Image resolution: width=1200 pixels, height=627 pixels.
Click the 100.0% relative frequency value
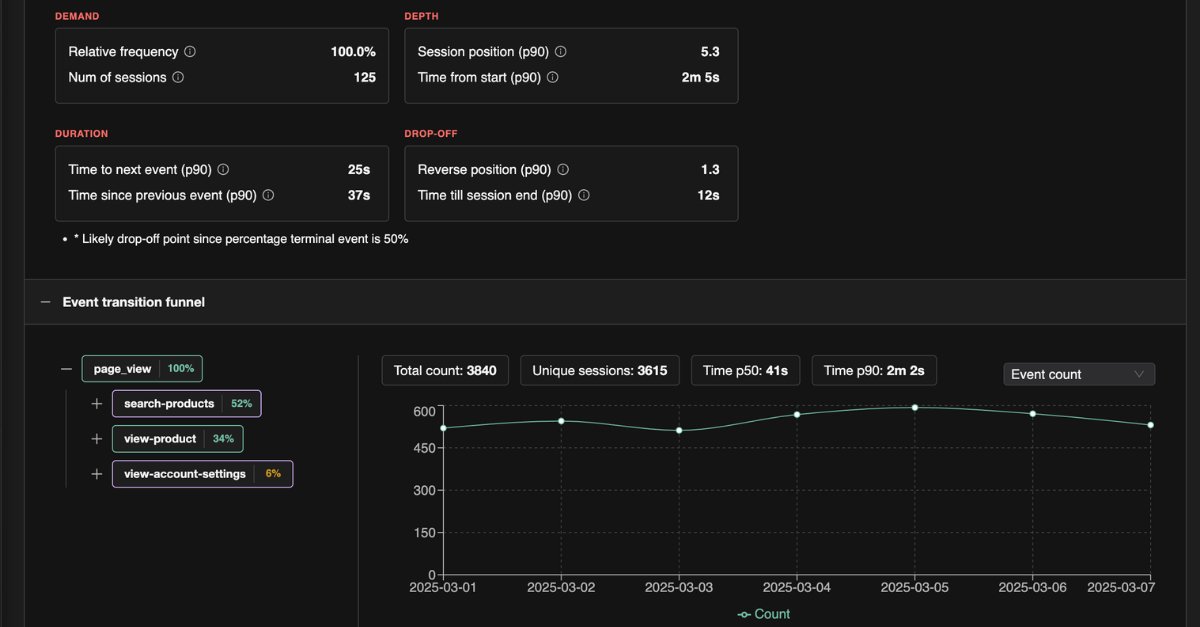353,51
